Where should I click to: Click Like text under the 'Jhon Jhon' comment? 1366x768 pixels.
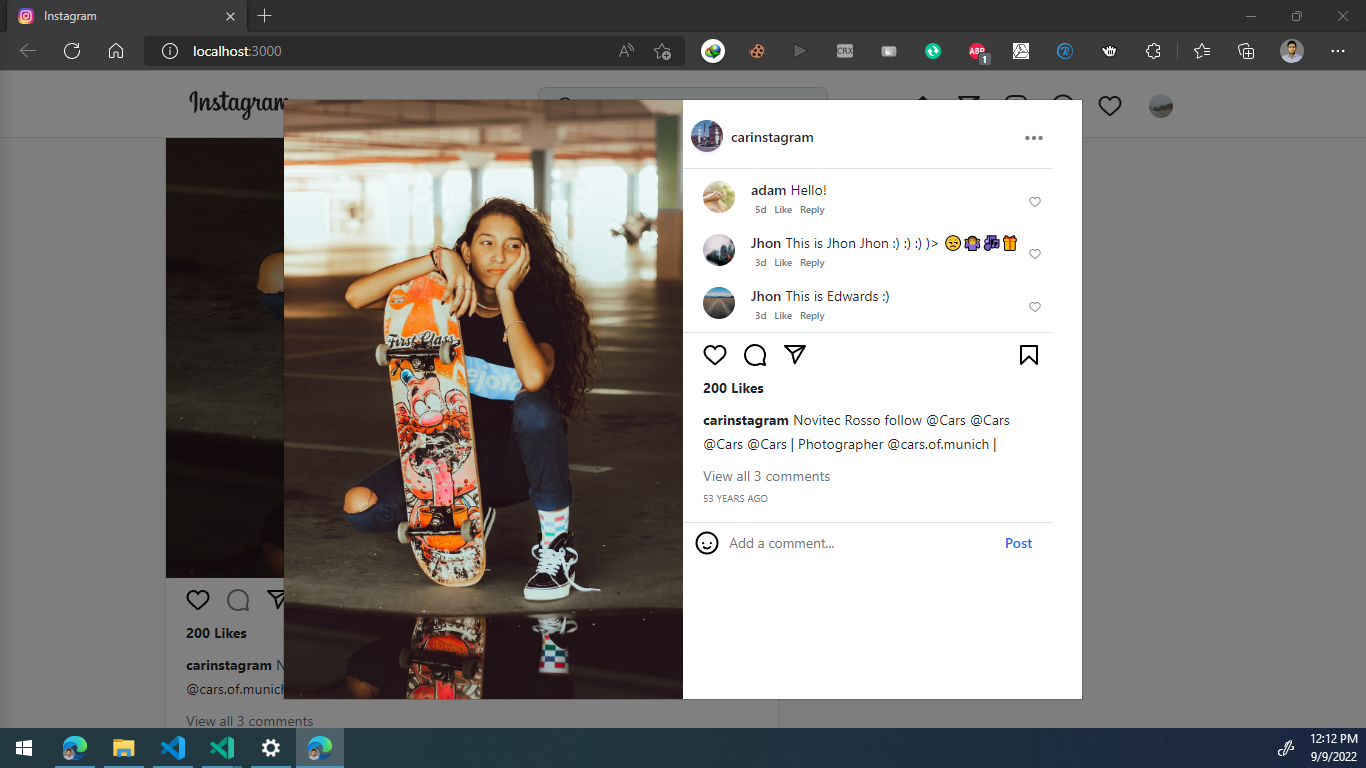(783, 263)
